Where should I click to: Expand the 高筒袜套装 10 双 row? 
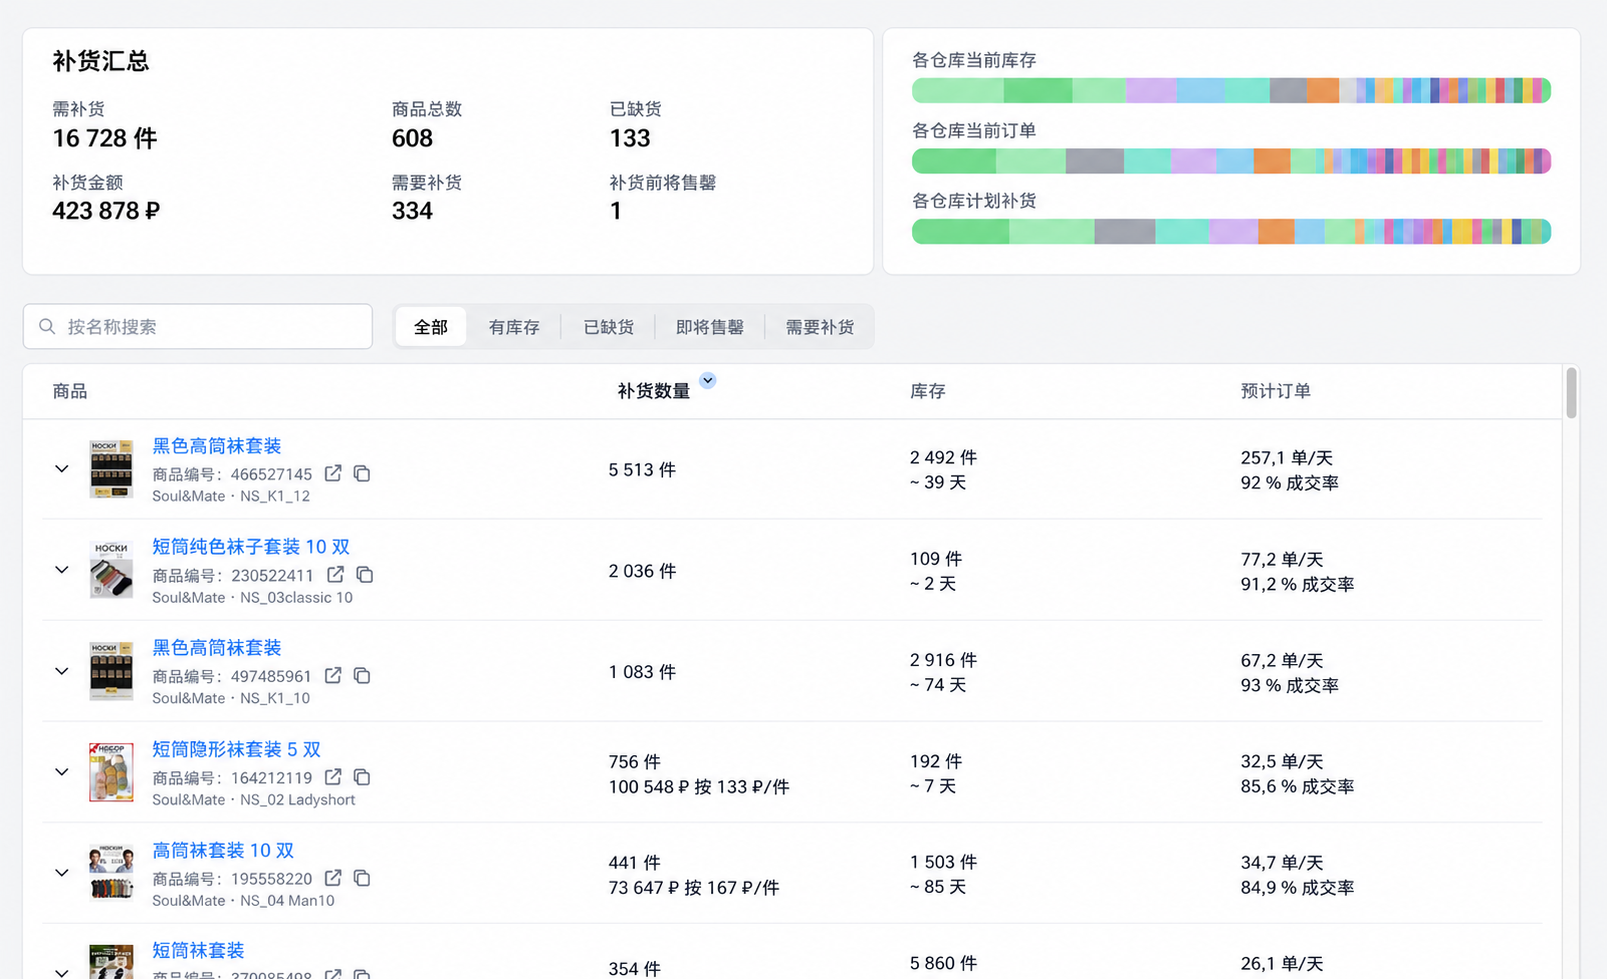click(62, 873)
